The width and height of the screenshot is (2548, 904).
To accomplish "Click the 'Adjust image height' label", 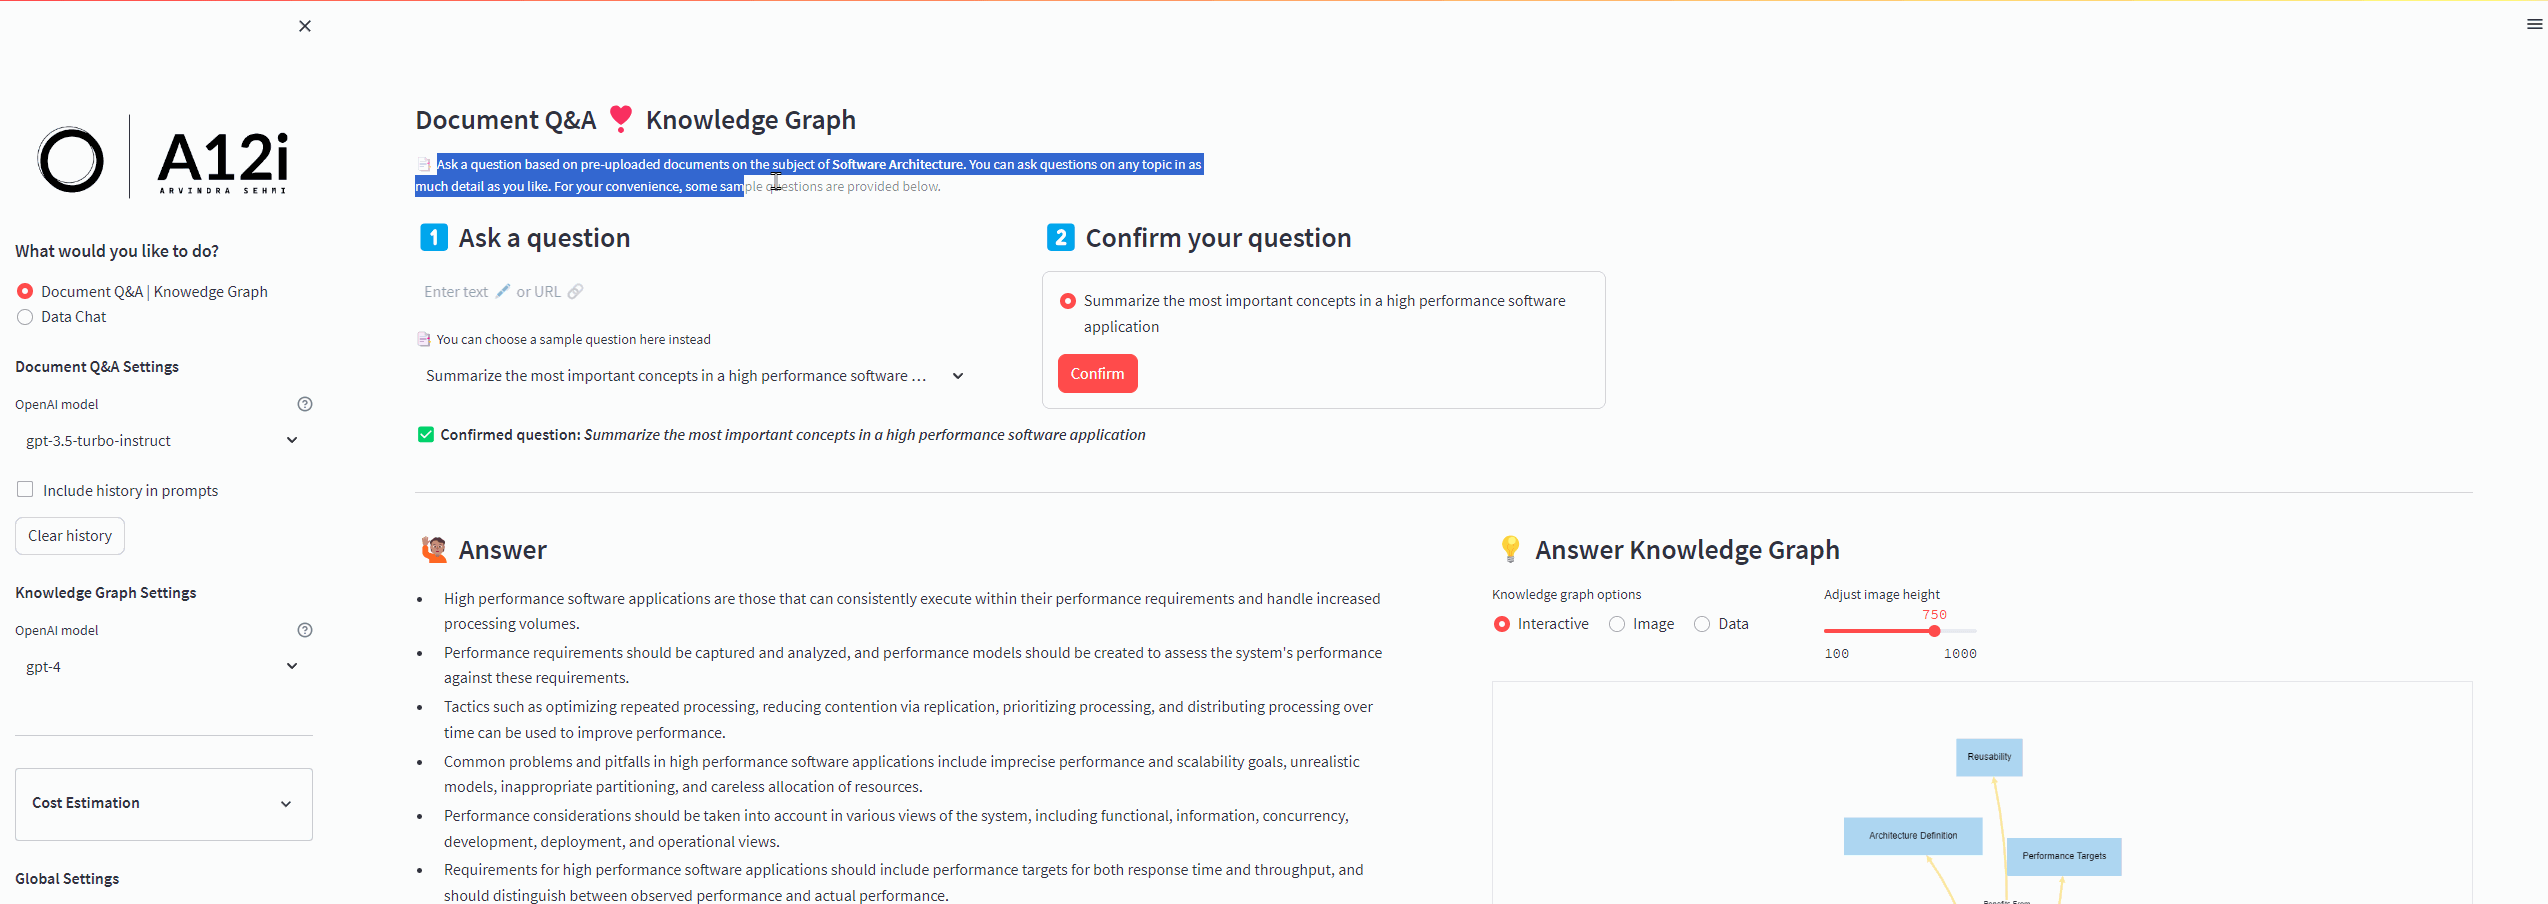I will [x=1882, y=594].
